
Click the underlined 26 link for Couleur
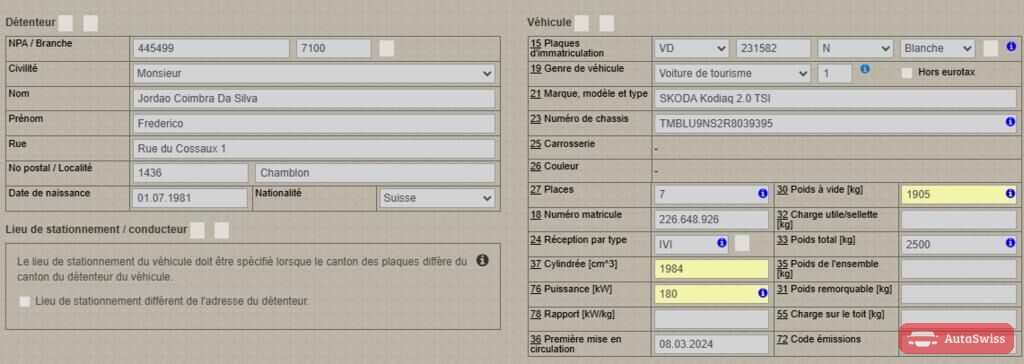(x=536, y=166)
